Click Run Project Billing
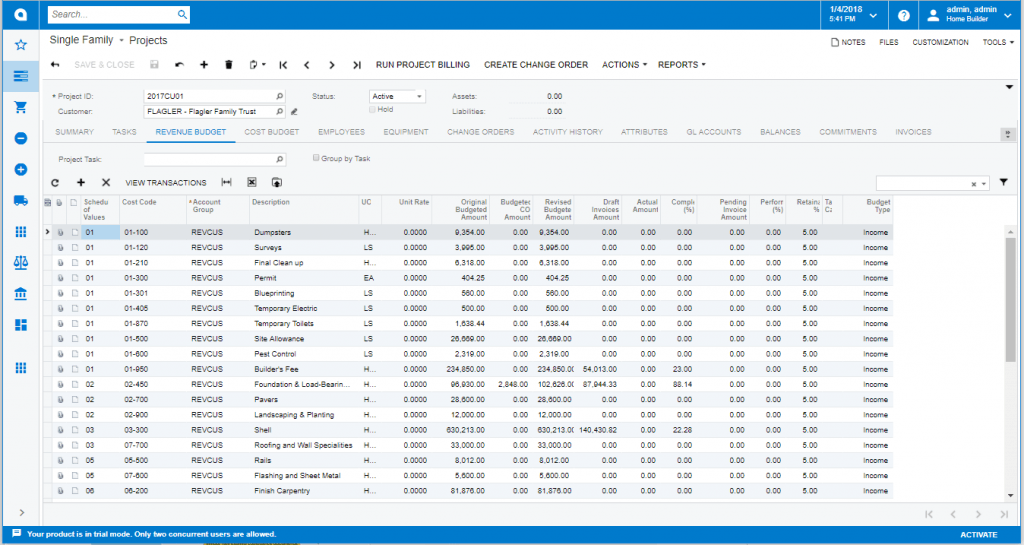The image size is (1024, 545). 423,65
